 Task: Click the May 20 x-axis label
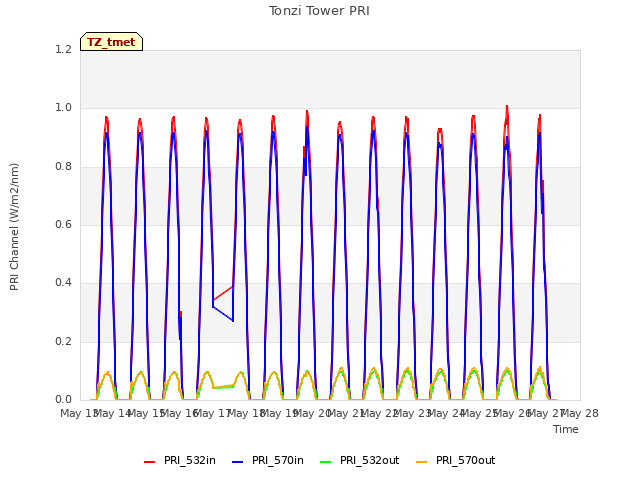[313, 413]
